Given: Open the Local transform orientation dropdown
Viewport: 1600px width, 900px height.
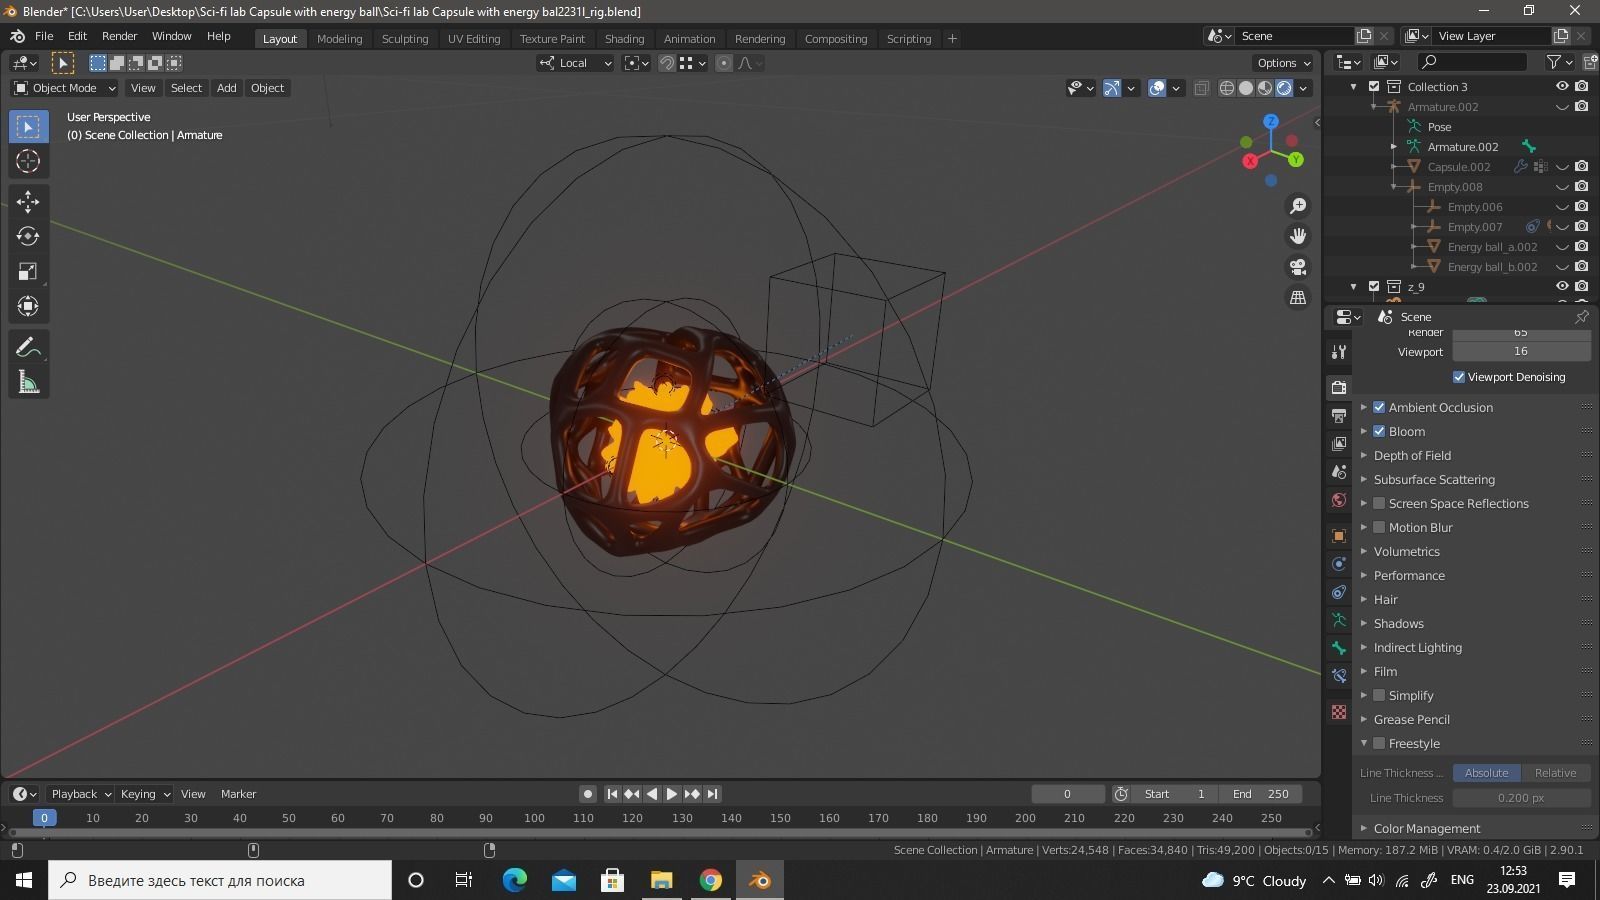Looking at the screenshot, I should 575,63.
